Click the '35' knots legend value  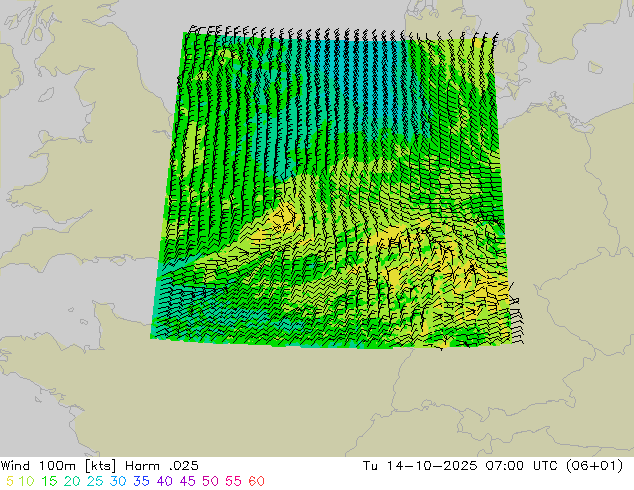[x=141, y=481]
